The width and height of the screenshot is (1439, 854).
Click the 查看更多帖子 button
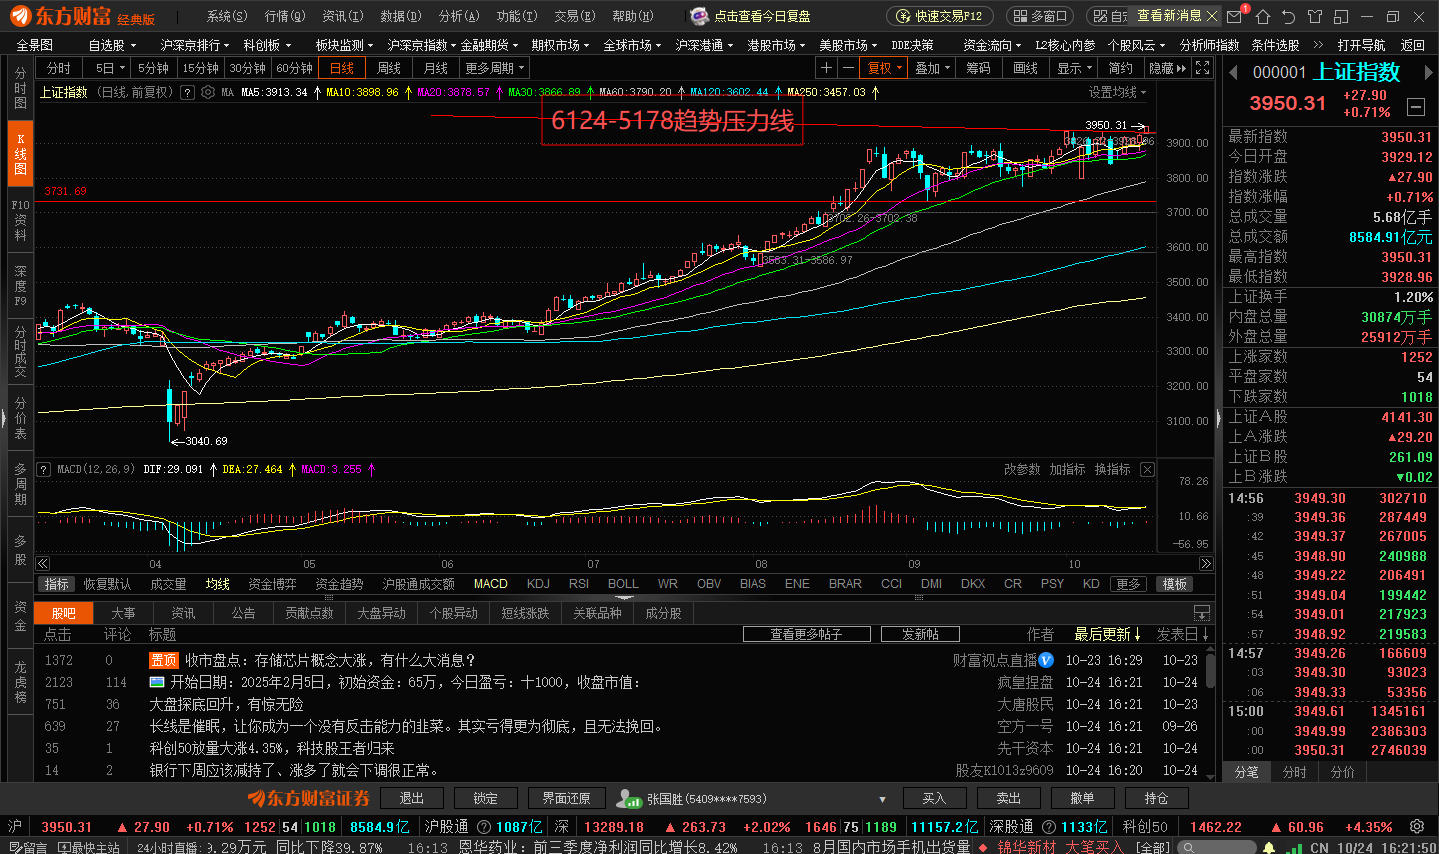point(806,634)
